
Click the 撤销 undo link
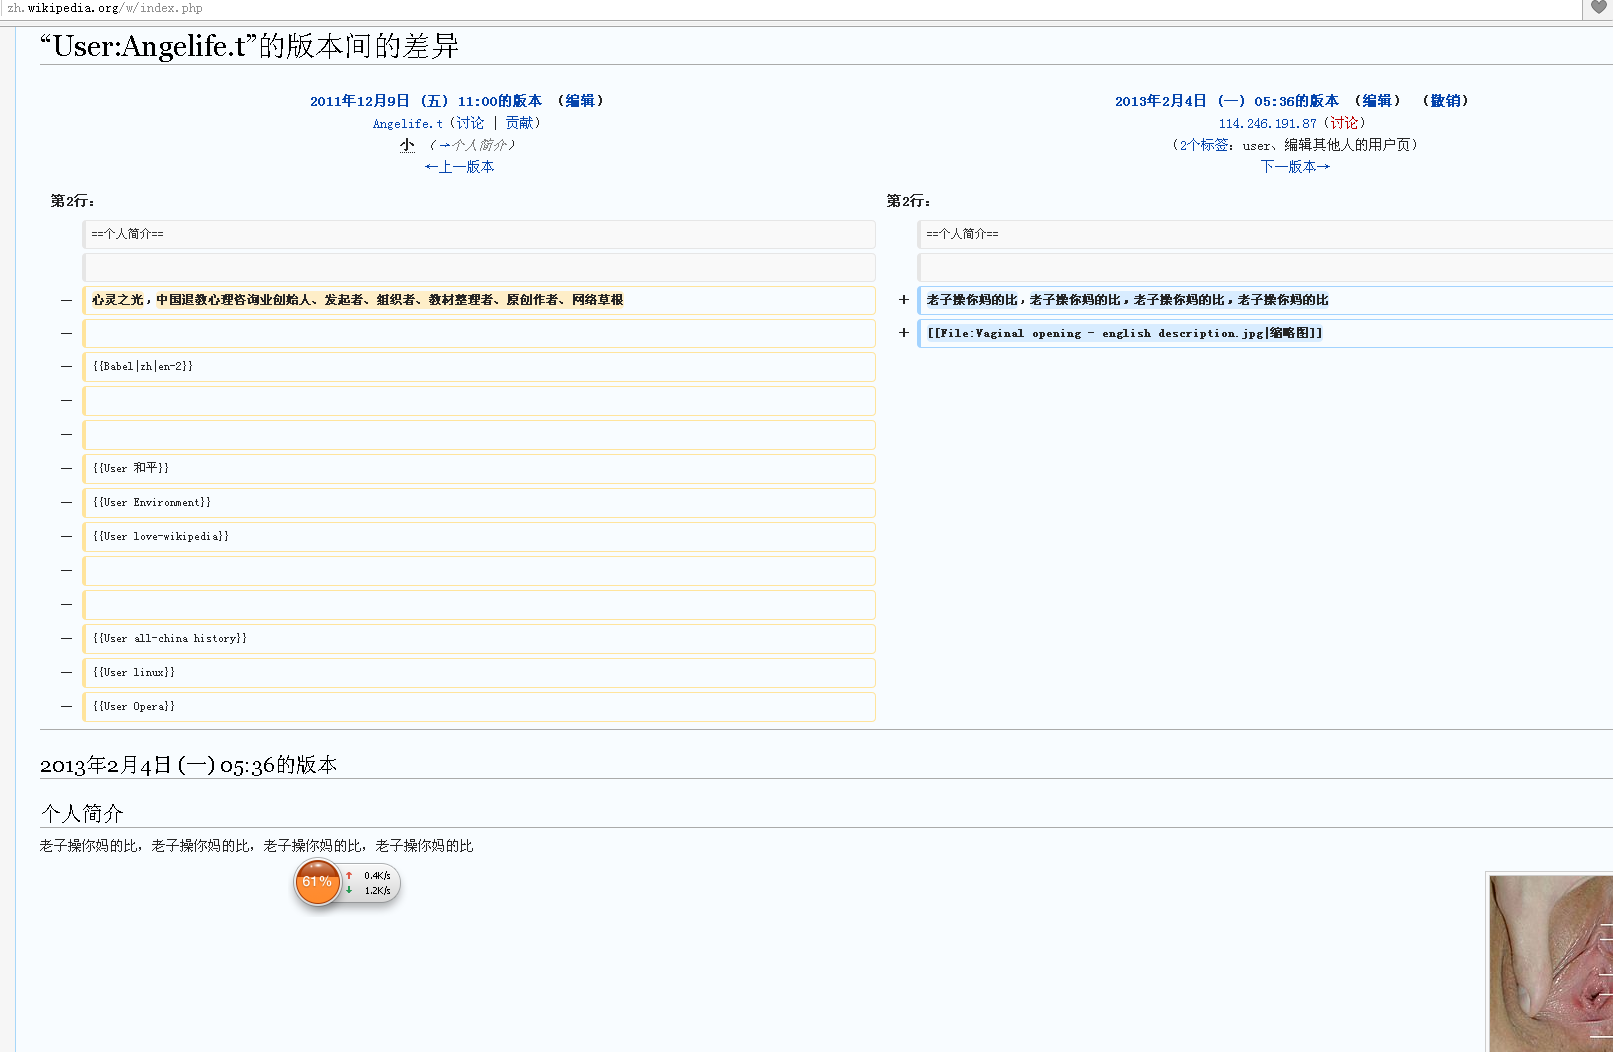pyautogui.click(x=1444, y=100)
